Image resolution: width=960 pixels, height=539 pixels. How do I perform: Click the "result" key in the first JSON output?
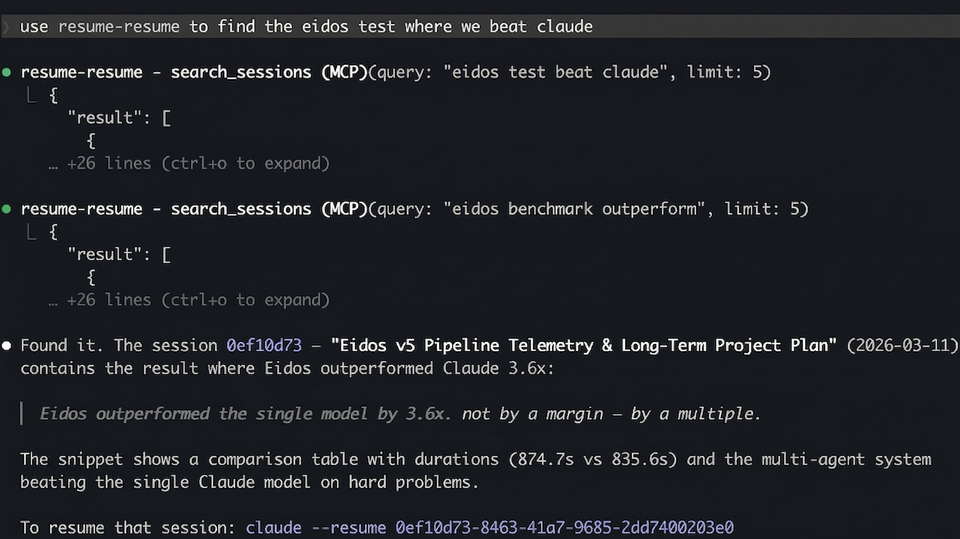point(105,118)
